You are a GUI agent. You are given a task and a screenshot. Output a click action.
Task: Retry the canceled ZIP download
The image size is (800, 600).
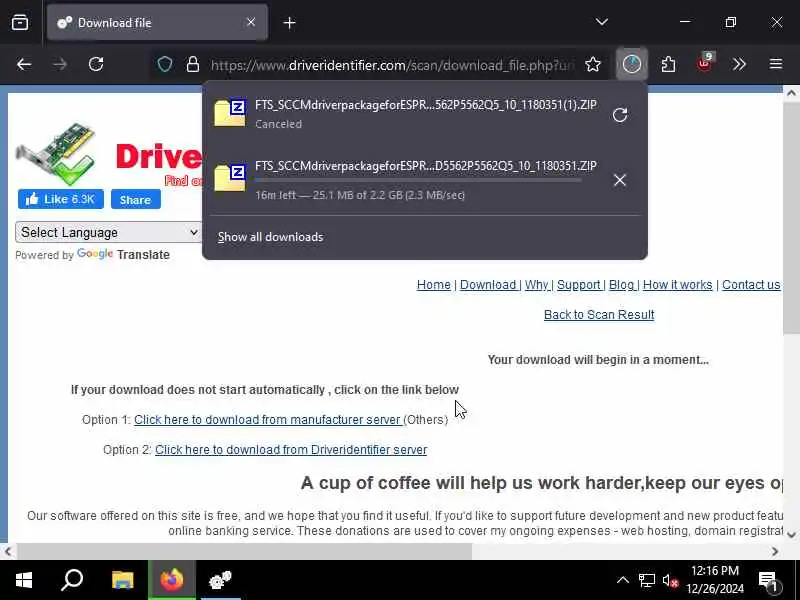620,115
